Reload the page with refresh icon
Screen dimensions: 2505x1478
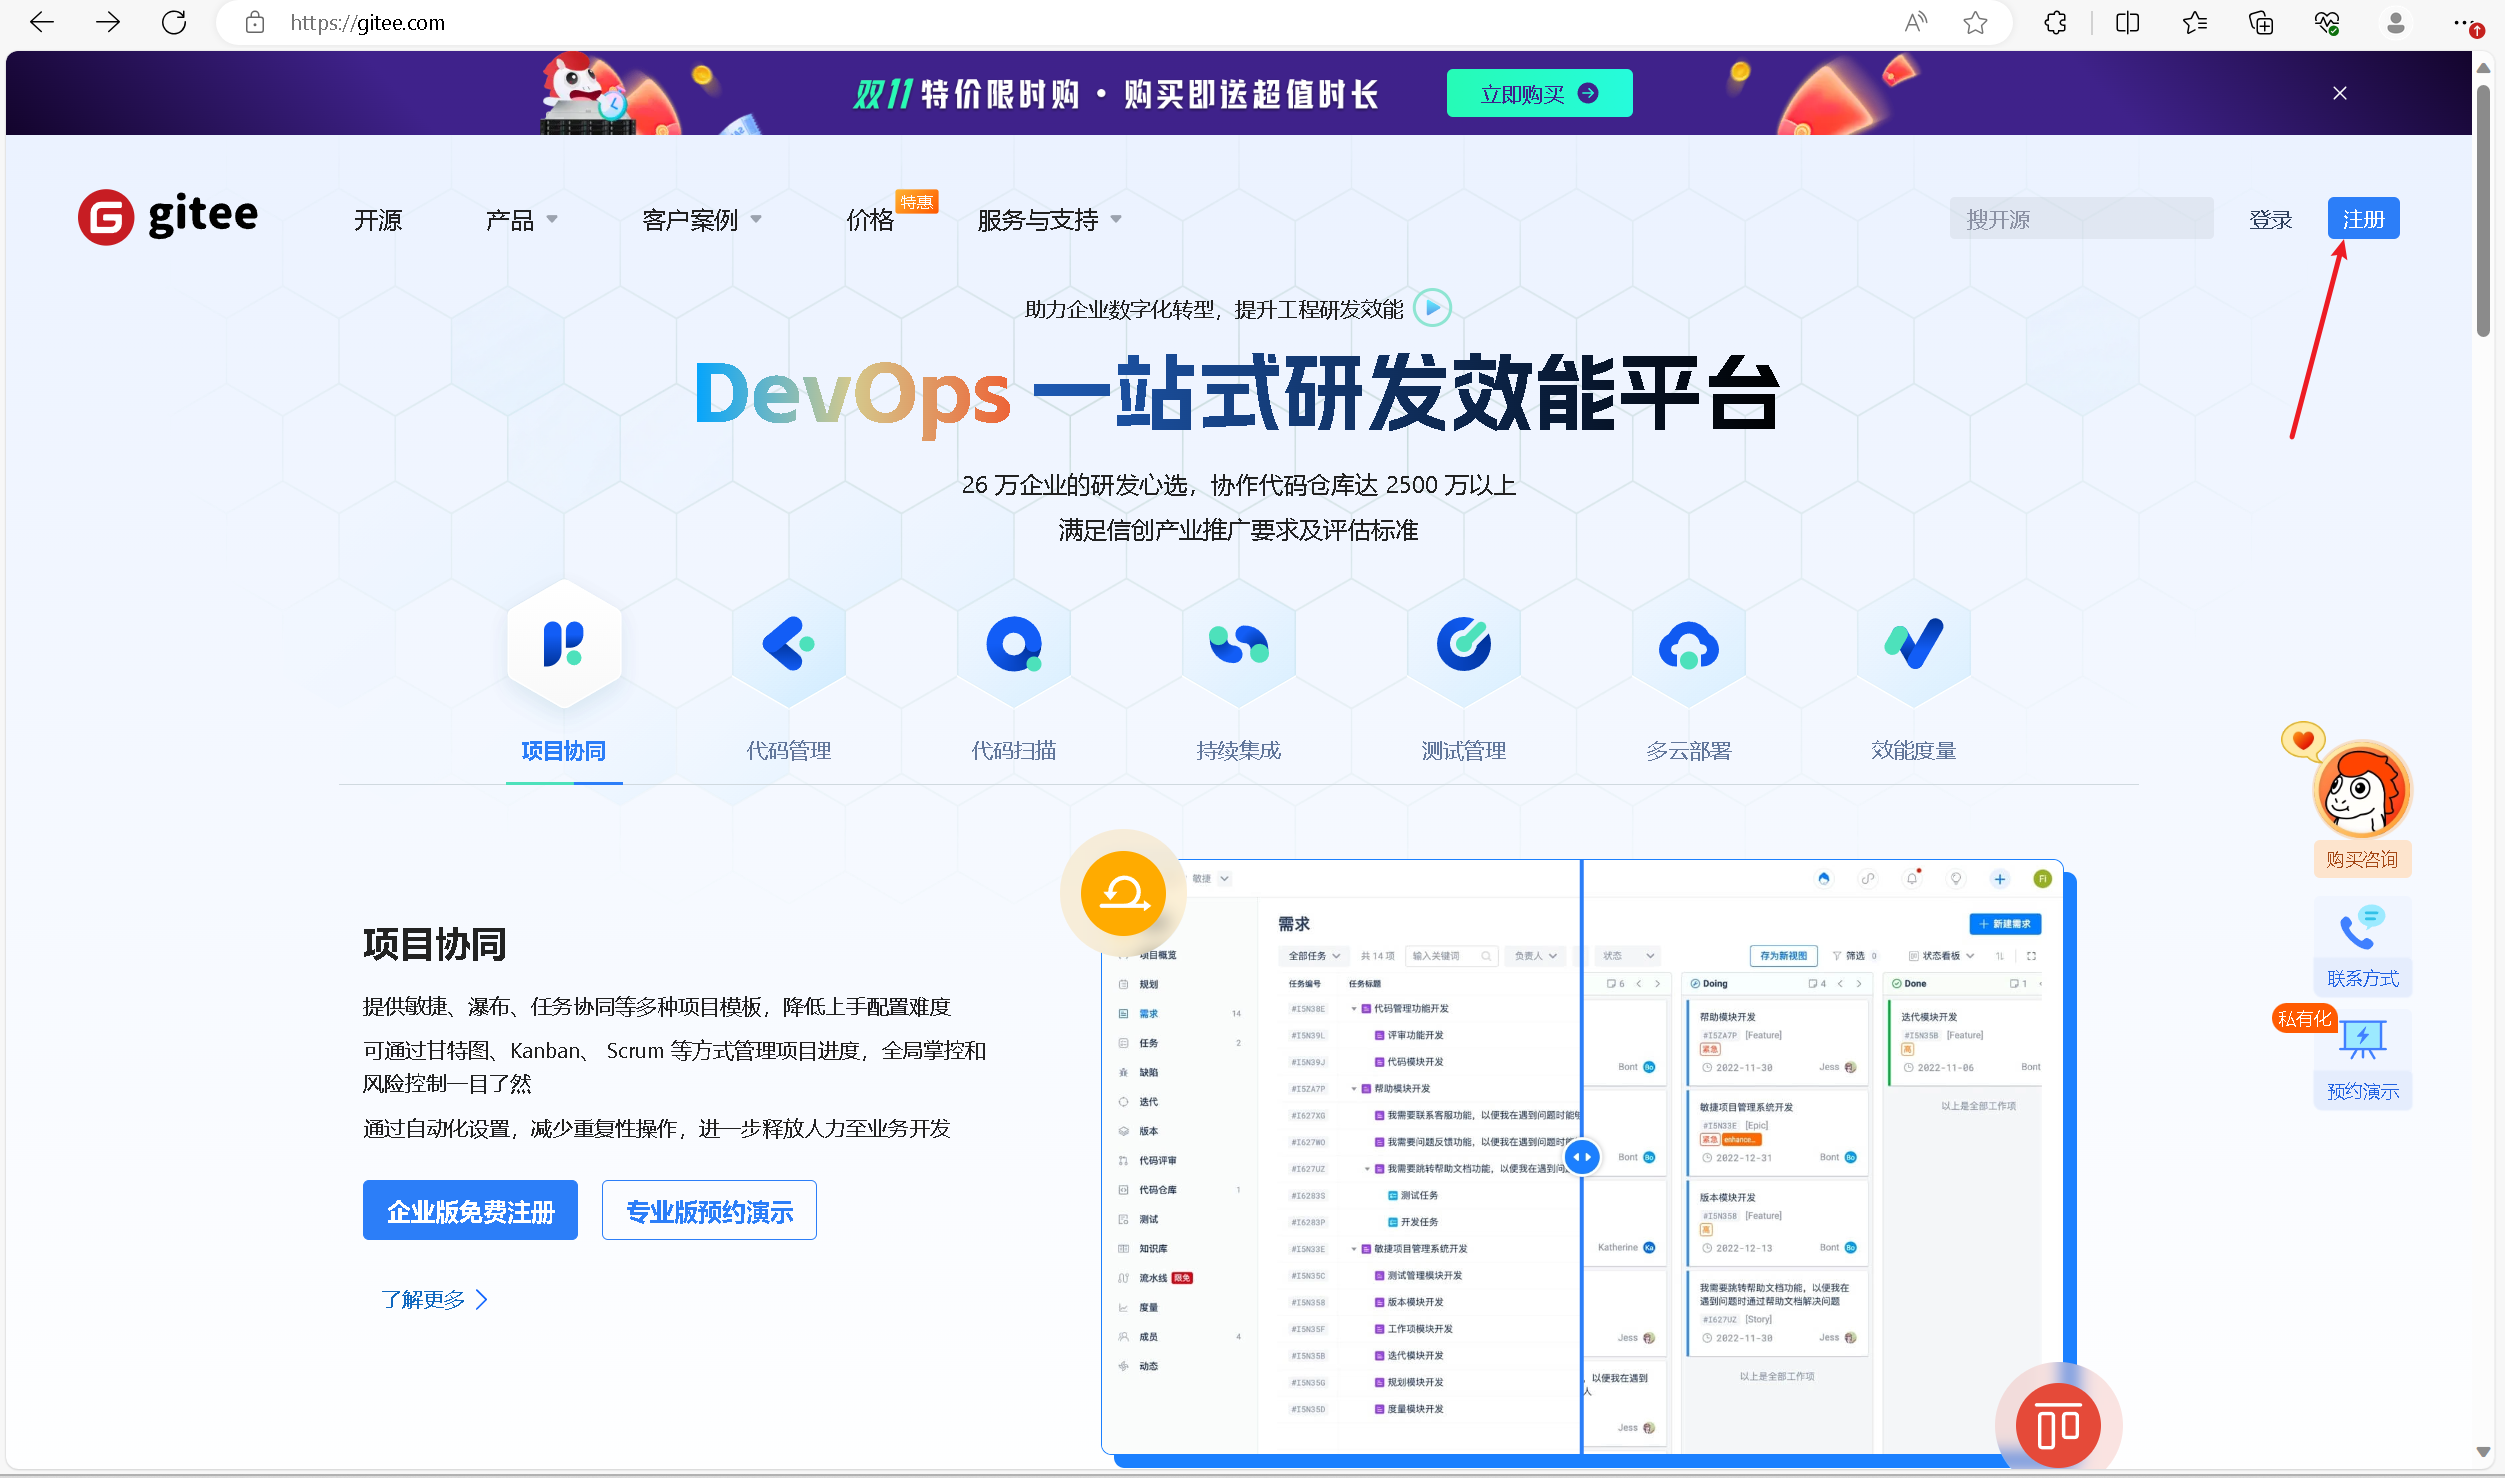[174, 22]
